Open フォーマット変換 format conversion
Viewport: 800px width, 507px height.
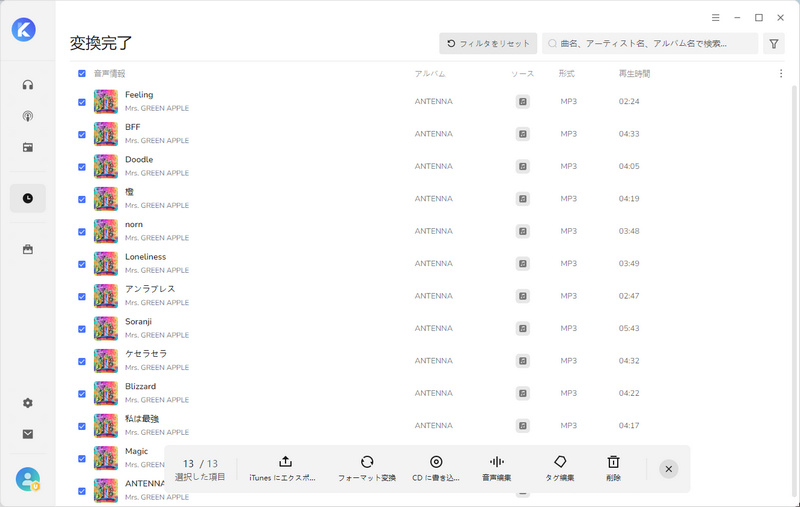pyautogui.click(x=367, y=468)
